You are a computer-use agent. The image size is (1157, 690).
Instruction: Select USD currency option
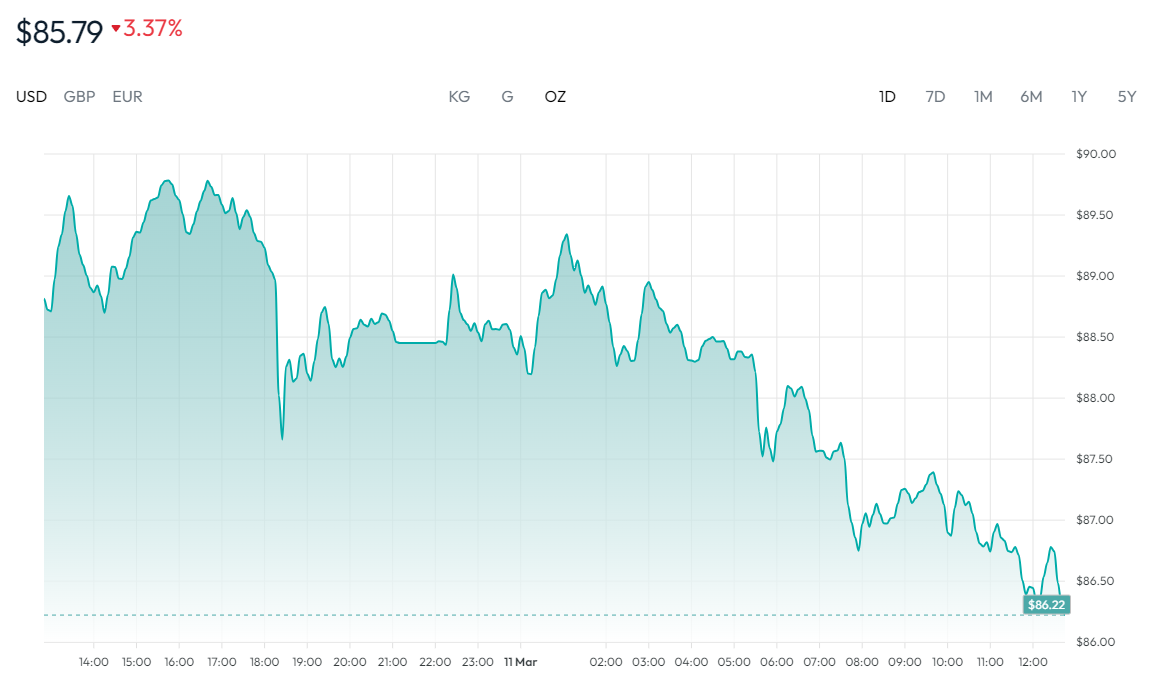pyautogui.click(x=31, y=97)
